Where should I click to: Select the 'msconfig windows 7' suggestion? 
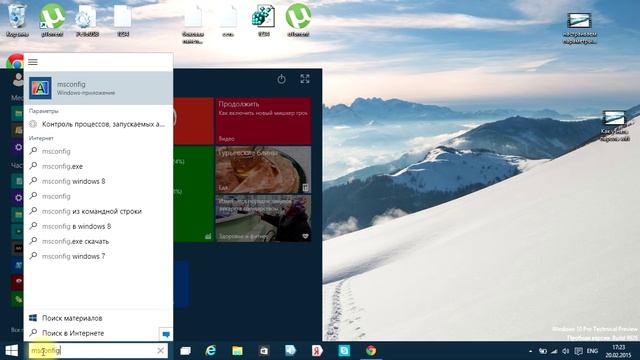point(98,256)
